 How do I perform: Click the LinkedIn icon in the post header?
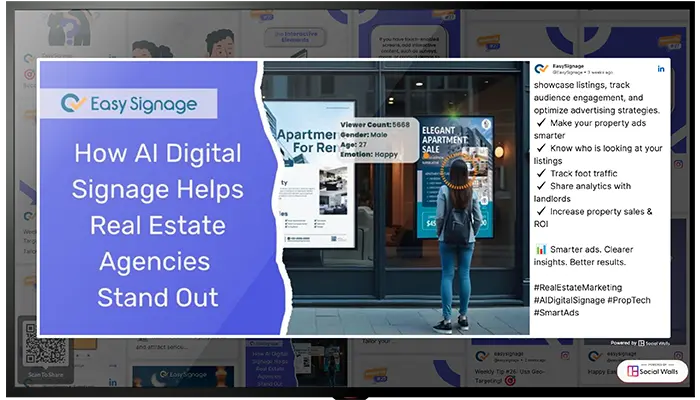point(661,69)
